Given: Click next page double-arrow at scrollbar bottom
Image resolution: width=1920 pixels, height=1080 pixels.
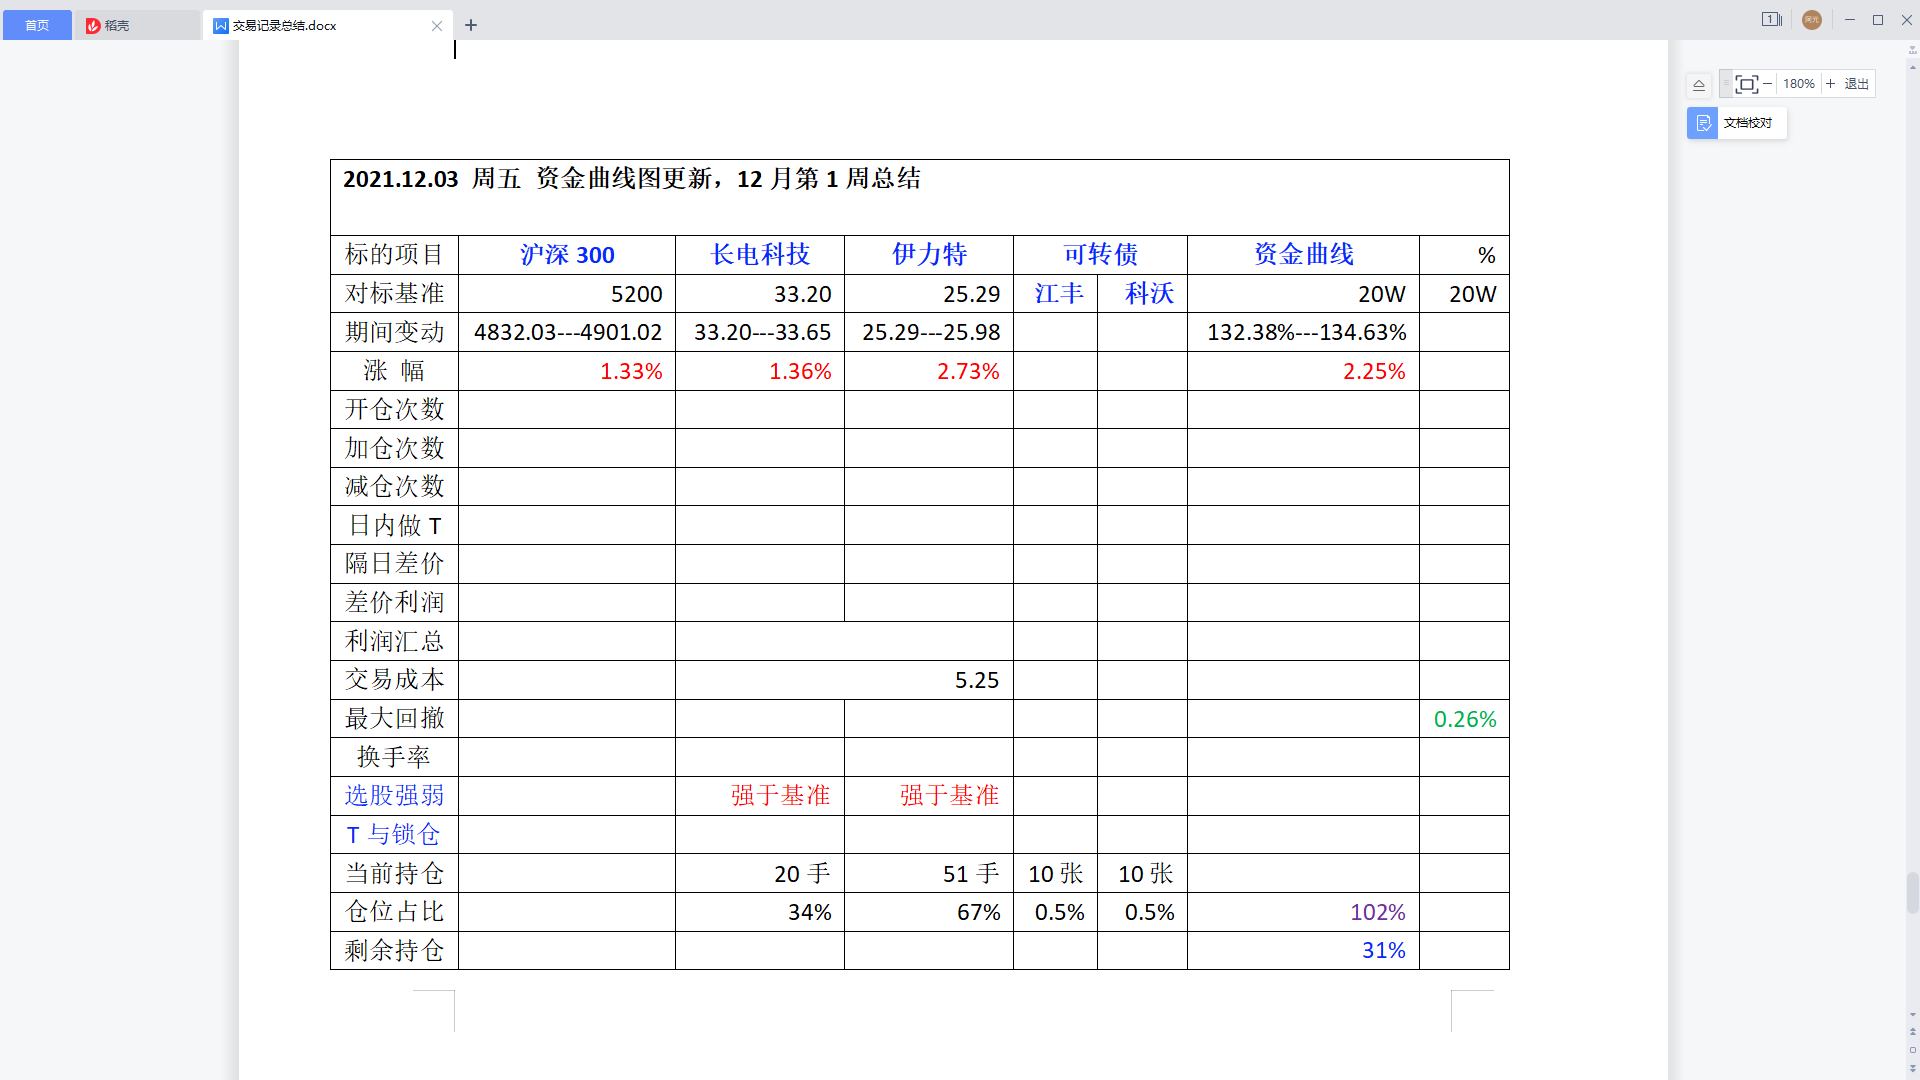Looking at the screenshot, I should (1913, 1069).
